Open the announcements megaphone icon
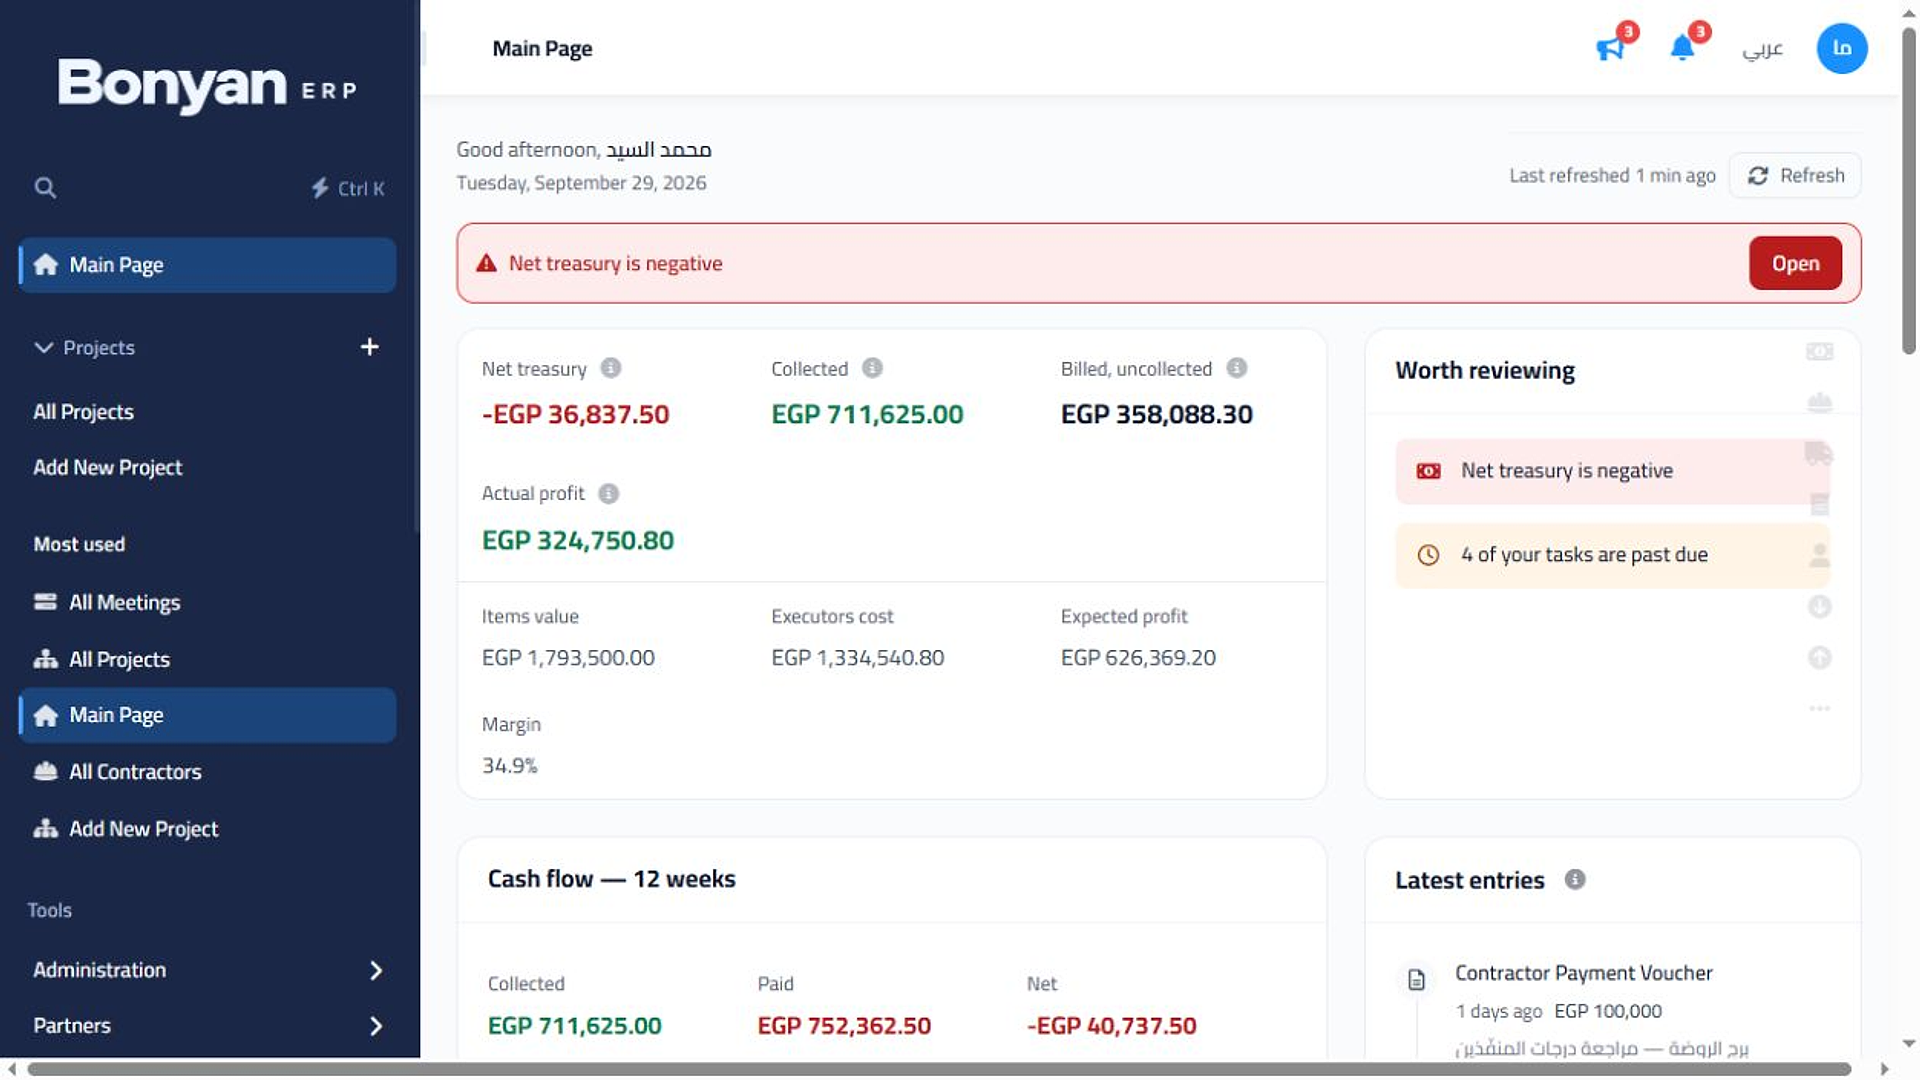Screen dimensions: 1920x1080 [1610, 48]
